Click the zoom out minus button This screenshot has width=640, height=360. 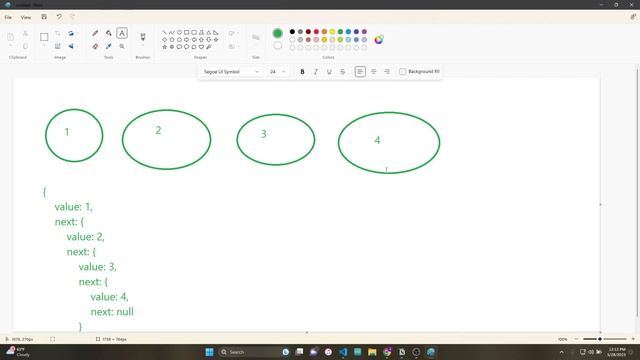576,339
